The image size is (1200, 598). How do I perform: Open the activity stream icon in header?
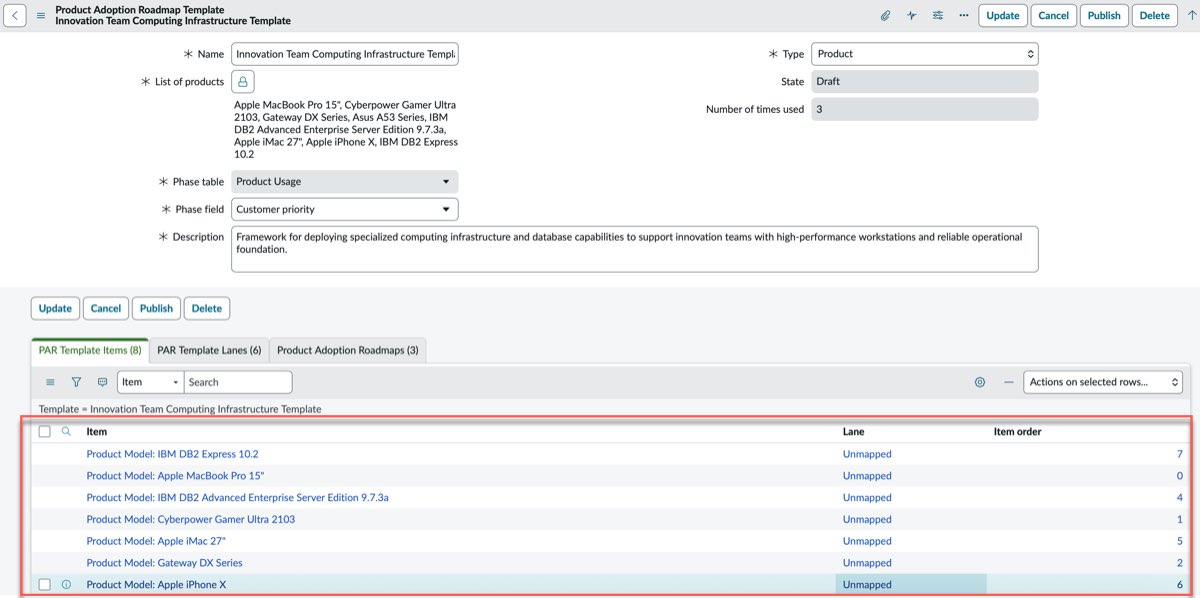pyautogui.click(x=911, y=15)
